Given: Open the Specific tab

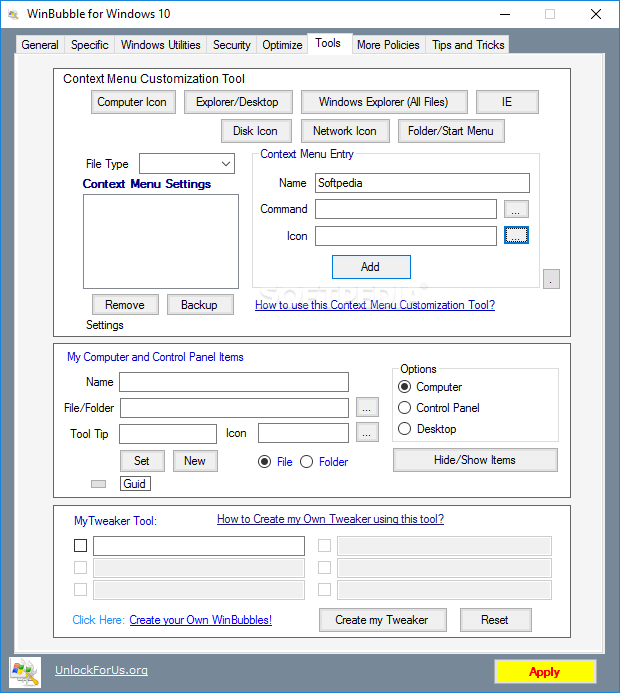Looking at the screenshot, I should tap(90, 45).
